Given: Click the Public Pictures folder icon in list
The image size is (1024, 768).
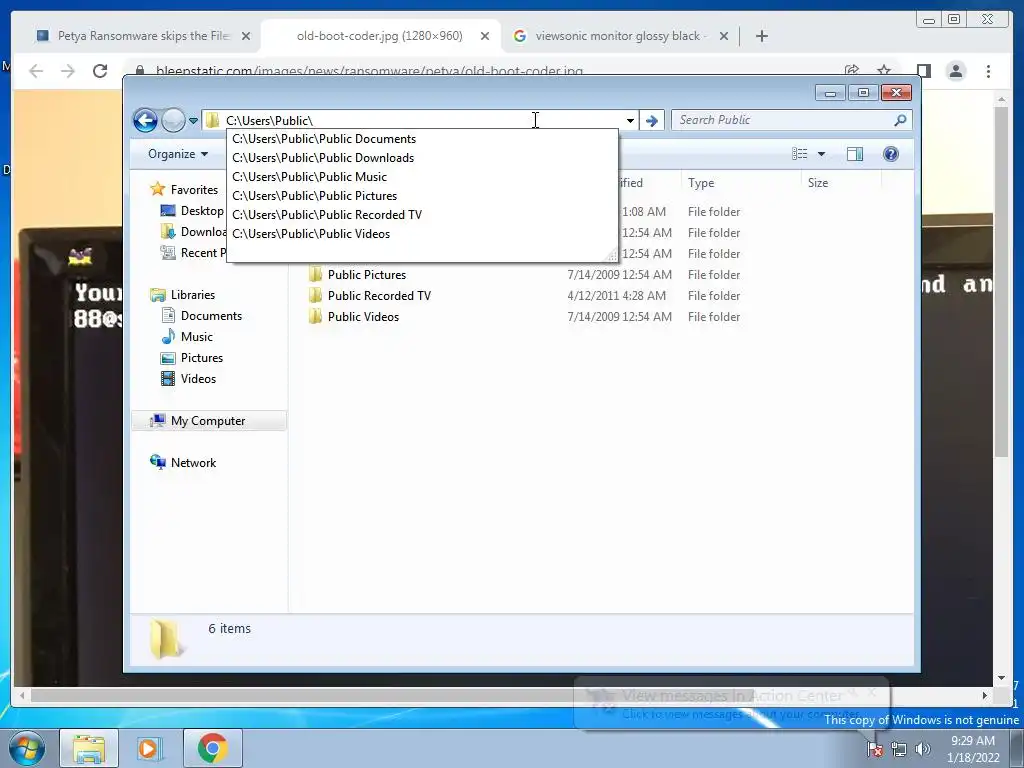Looking at the screenshot, I should (x=315, y=275).
